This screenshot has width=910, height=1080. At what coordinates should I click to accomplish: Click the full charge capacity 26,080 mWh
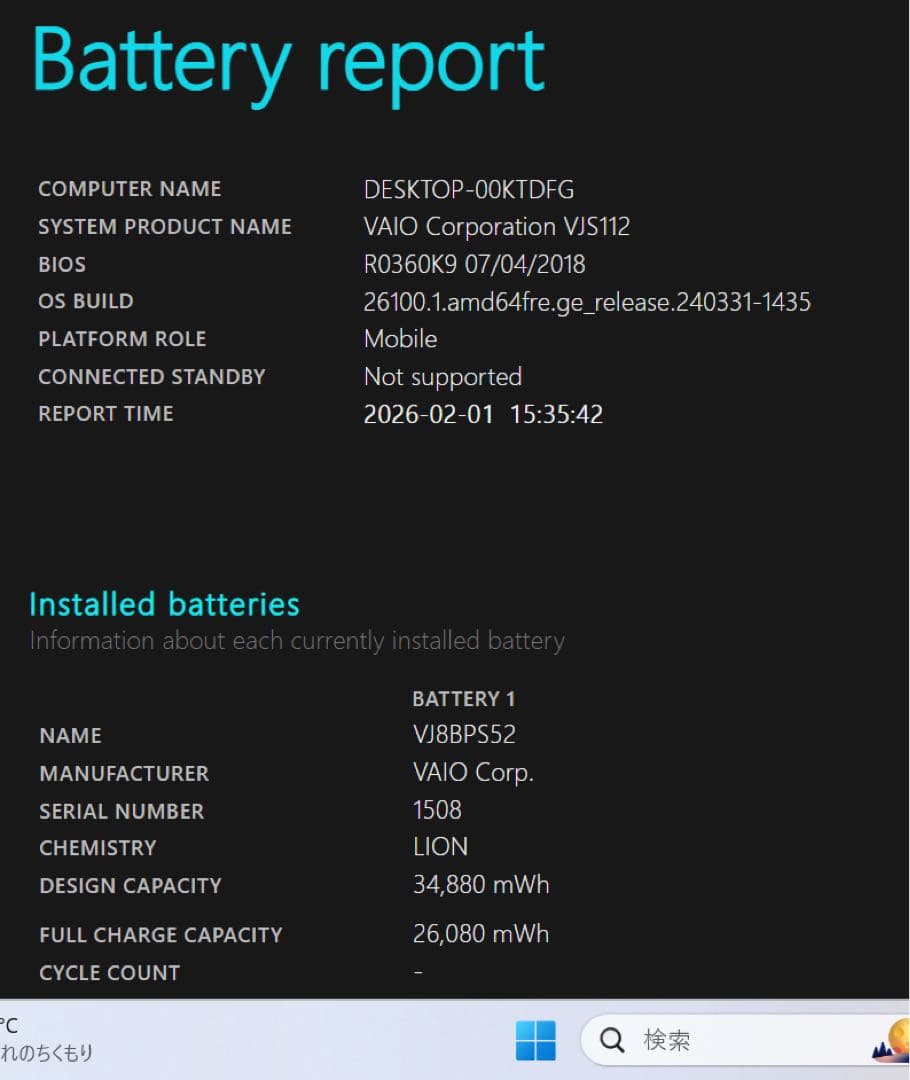click(480, 934)
